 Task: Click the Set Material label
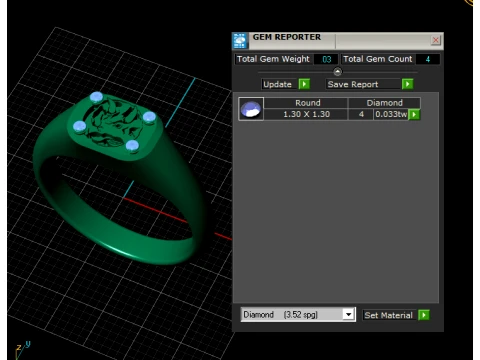388,315
